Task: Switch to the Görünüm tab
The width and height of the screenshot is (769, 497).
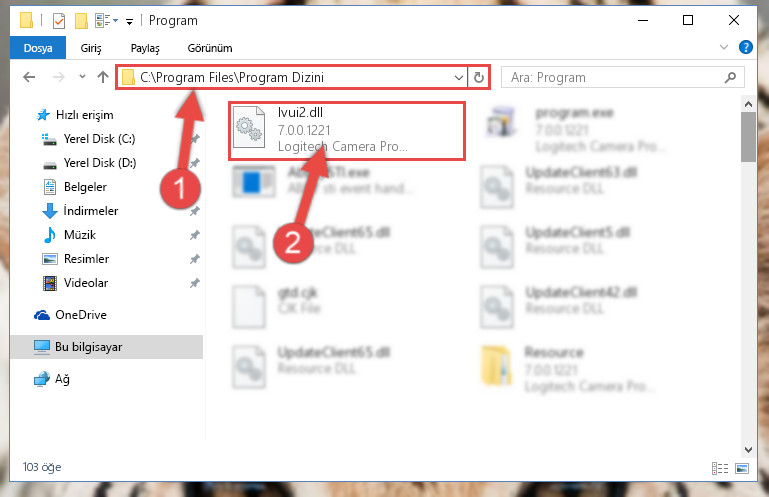Action: [210, 48]
